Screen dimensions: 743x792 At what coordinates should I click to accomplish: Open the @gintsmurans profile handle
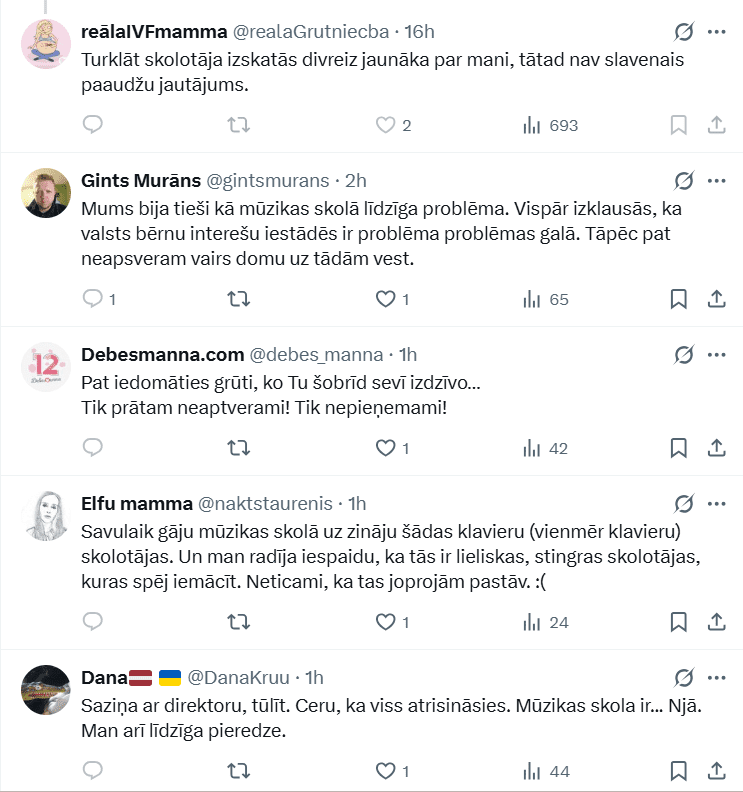[267, 181]
